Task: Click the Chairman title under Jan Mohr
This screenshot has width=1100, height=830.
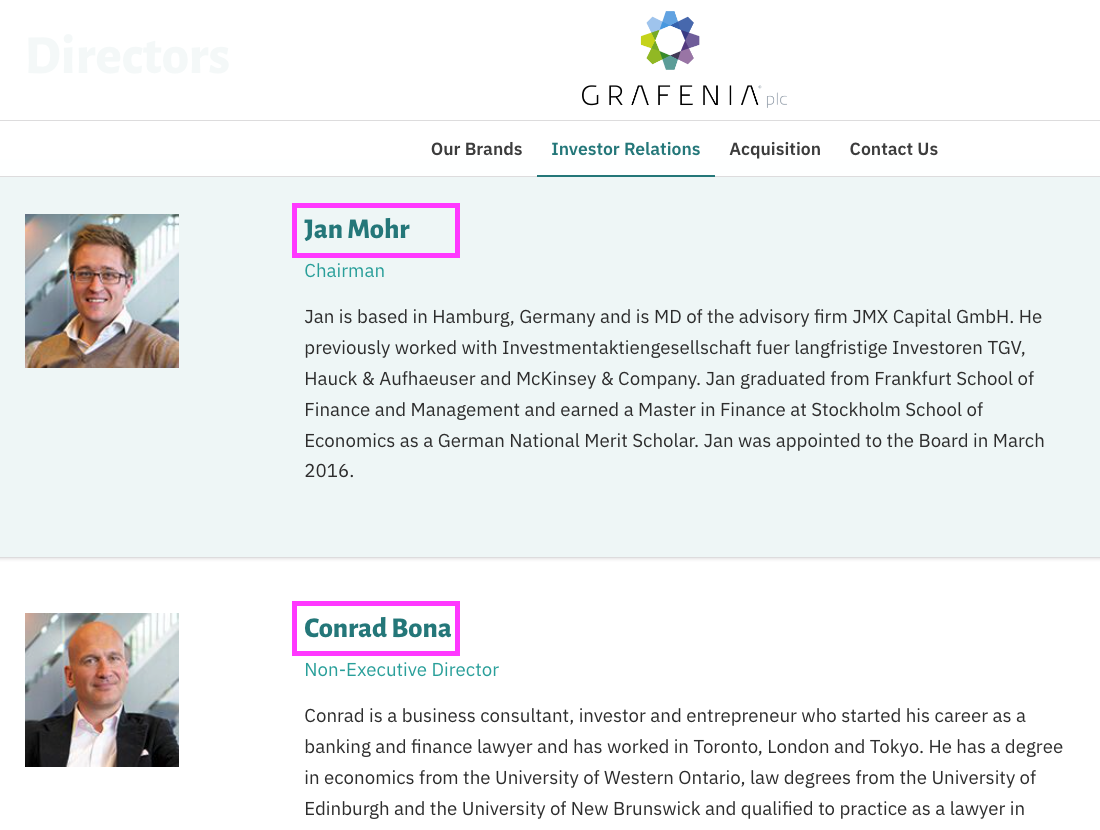Action: [x=344, y=271]
